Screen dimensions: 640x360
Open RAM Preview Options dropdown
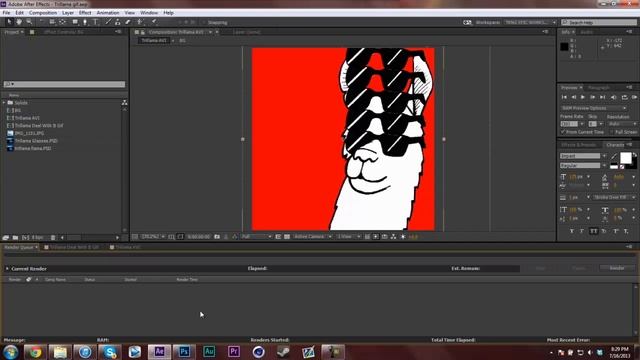[x=594, y=108]
